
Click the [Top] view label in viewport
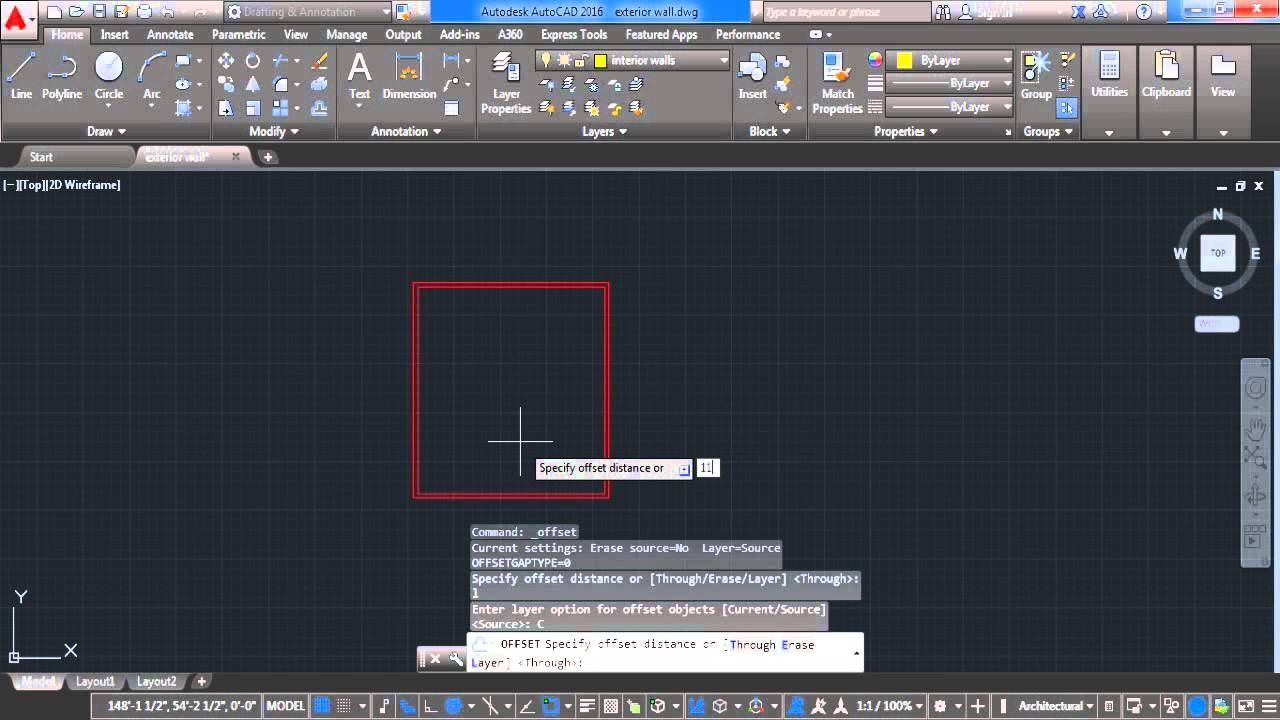30,185
